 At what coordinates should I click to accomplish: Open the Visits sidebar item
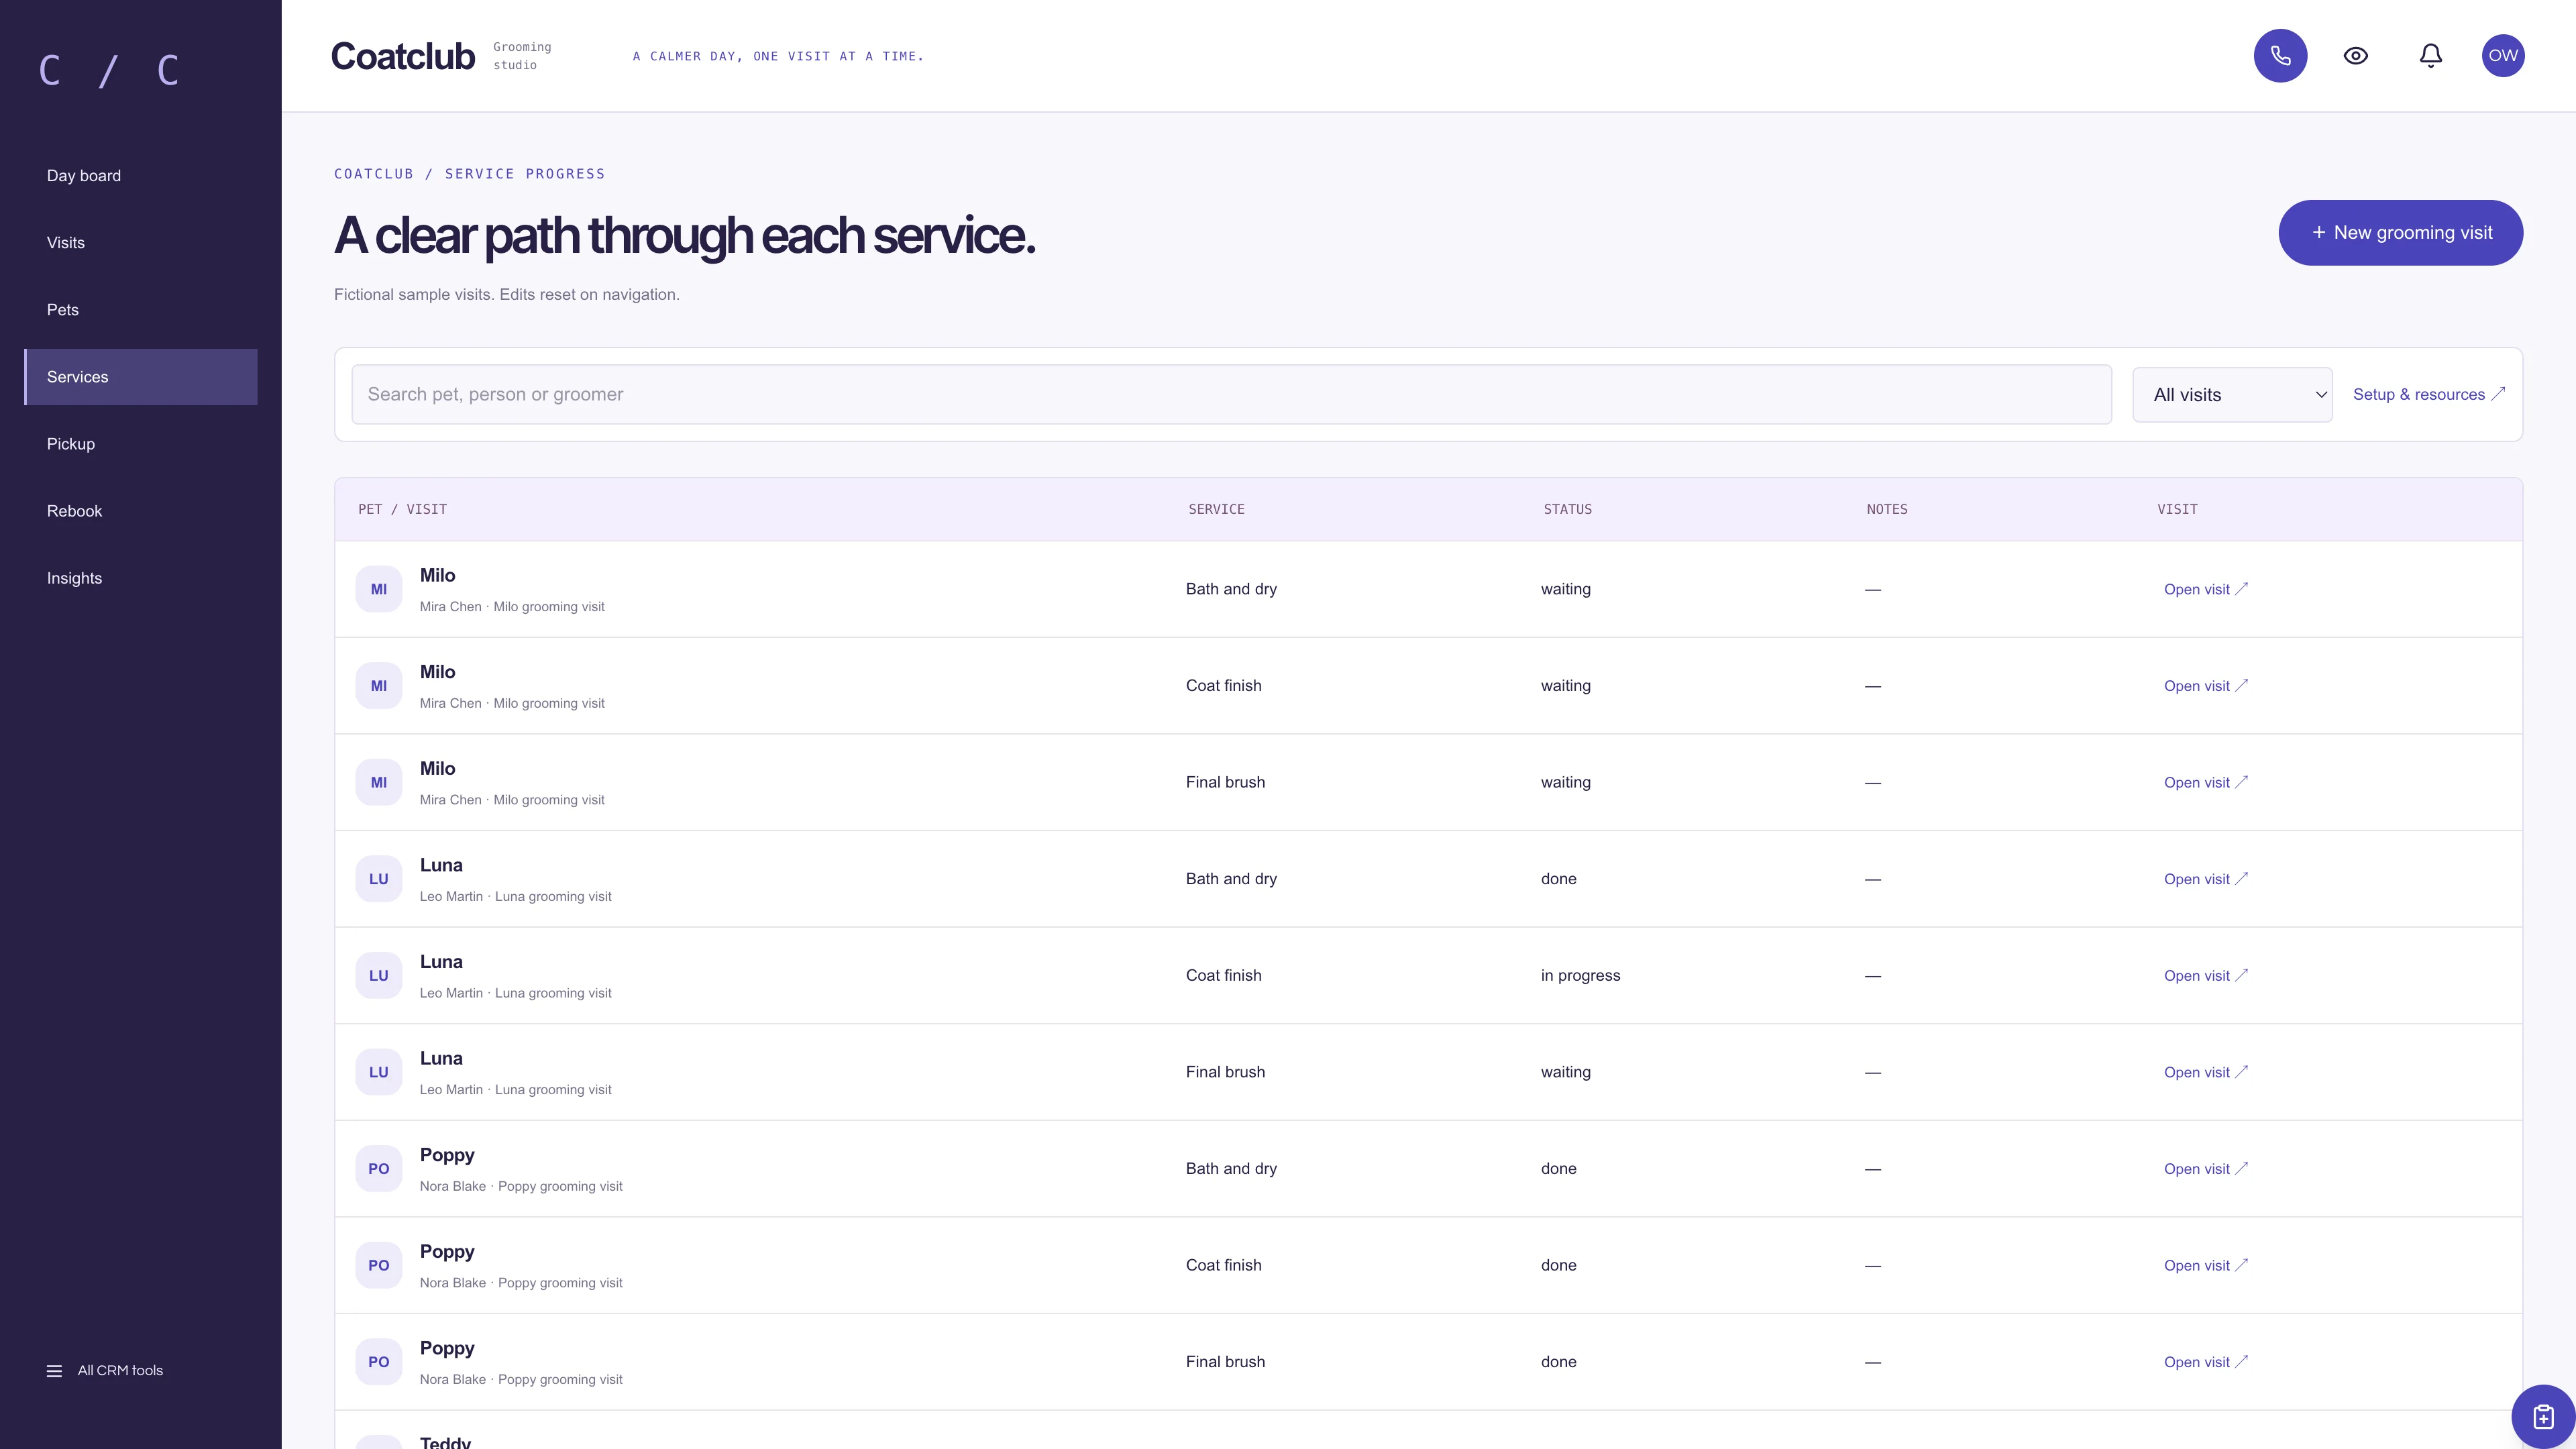click(141, 243)
